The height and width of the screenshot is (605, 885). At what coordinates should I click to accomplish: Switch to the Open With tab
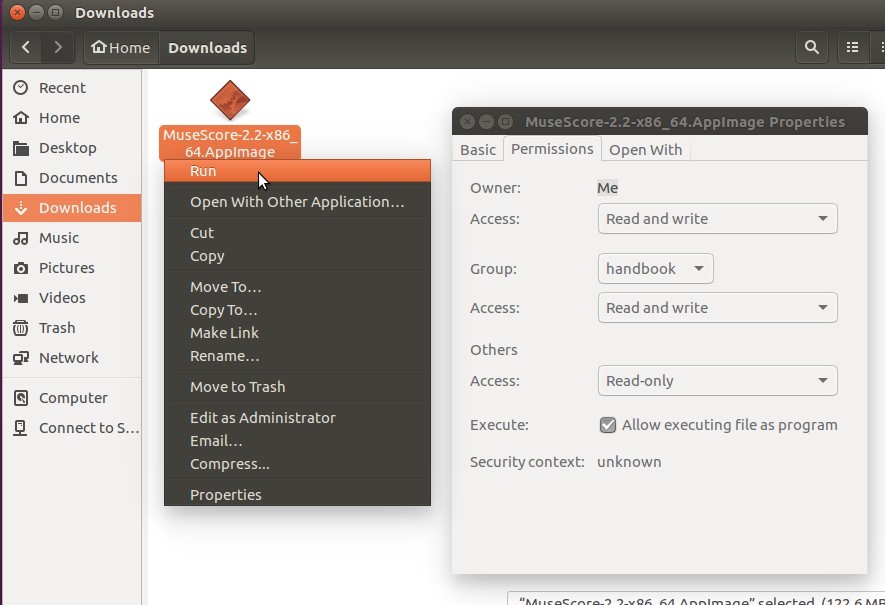[645, 149]
